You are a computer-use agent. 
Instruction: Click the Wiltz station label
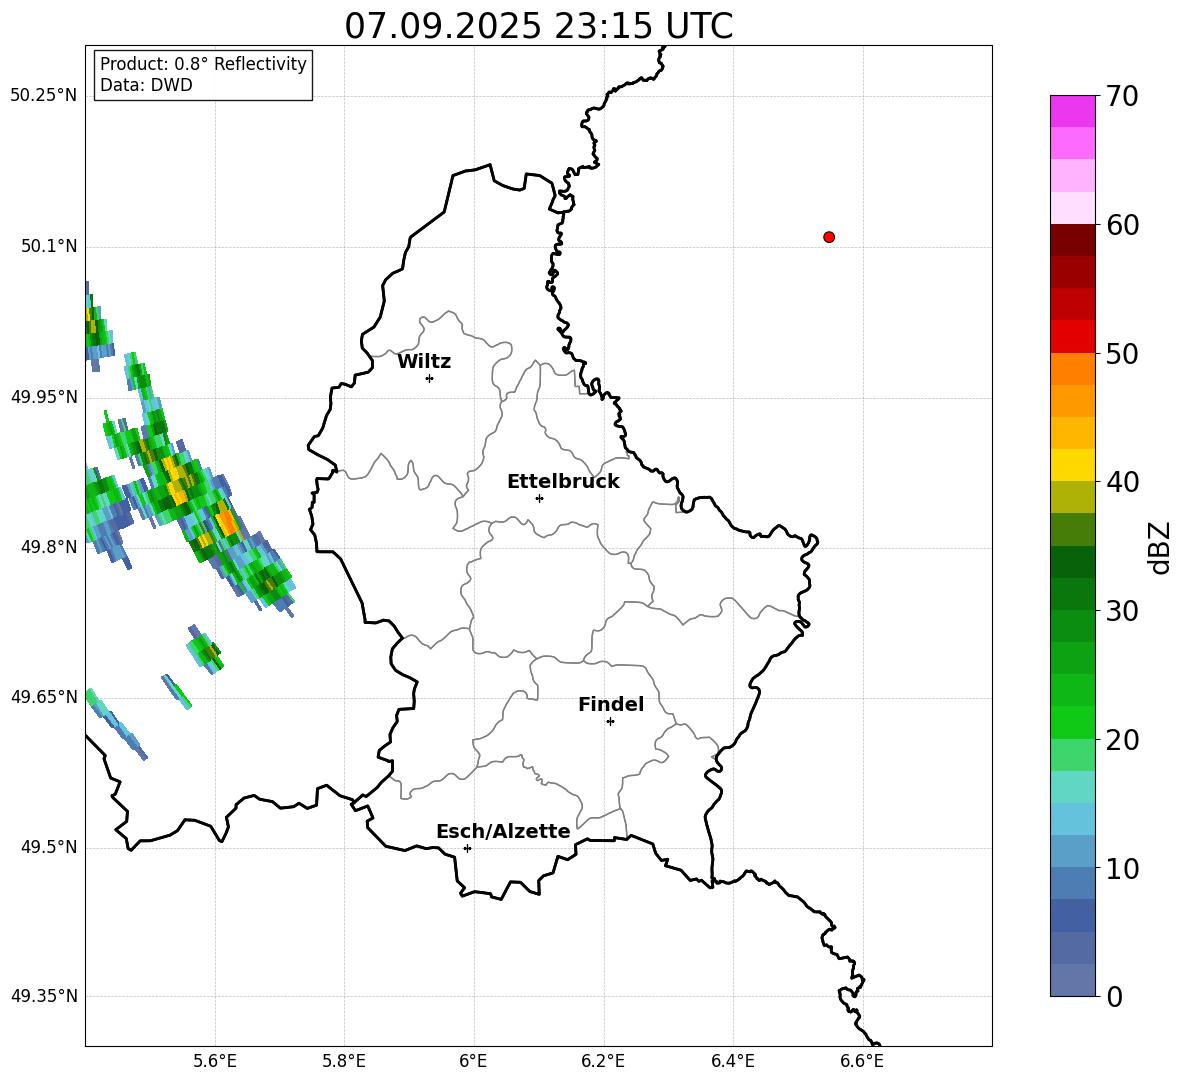pyautogui.click(x=424, y=362)
